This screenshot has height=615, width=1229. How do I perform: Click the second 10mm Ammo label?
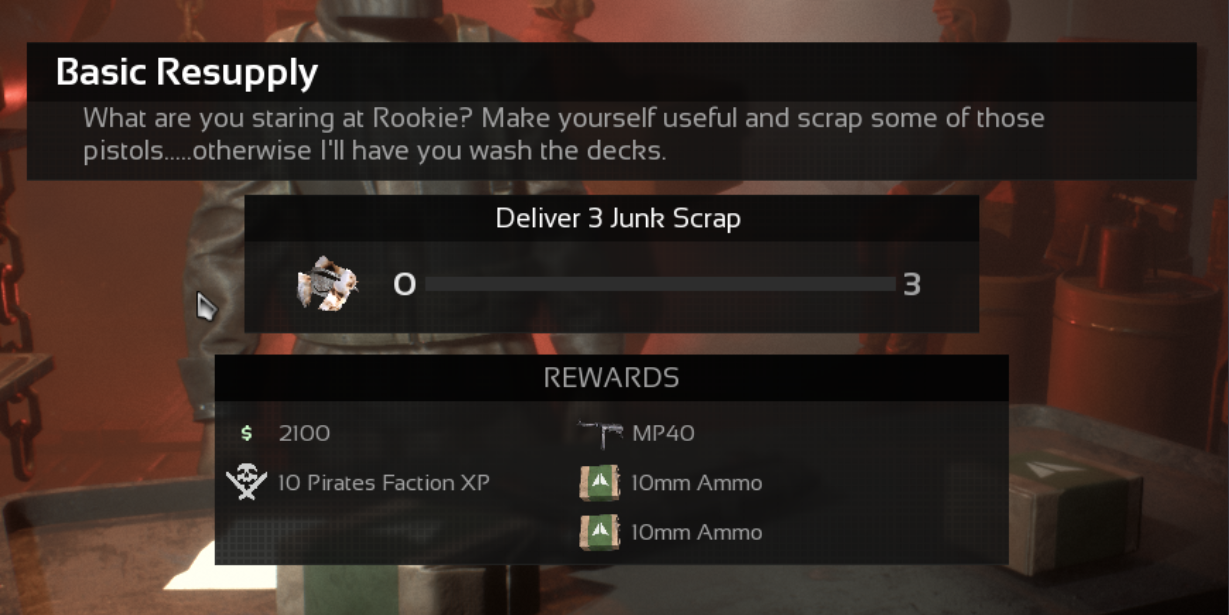click(696, 532)
